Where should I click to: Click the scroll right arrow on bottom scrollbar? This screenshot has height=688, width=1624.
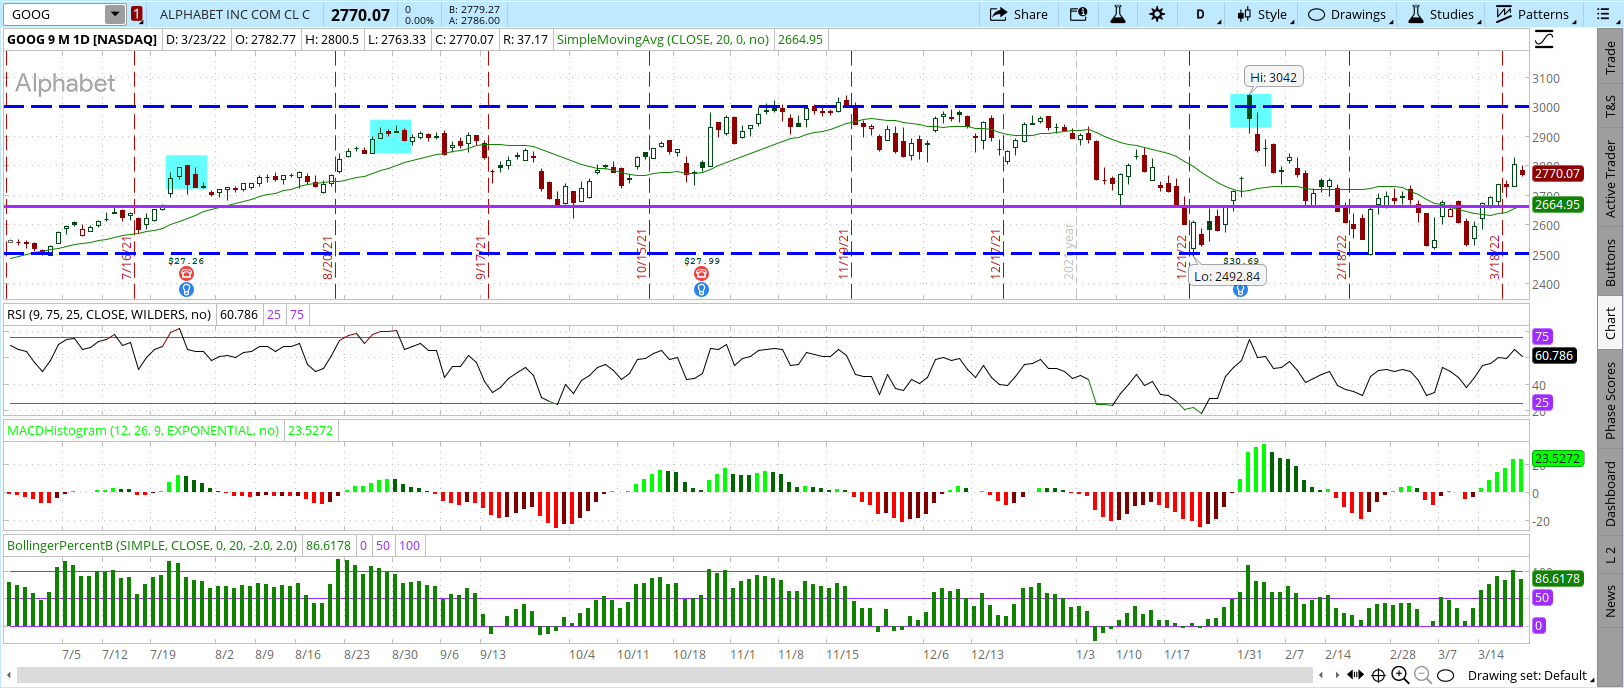(1337, 675)
